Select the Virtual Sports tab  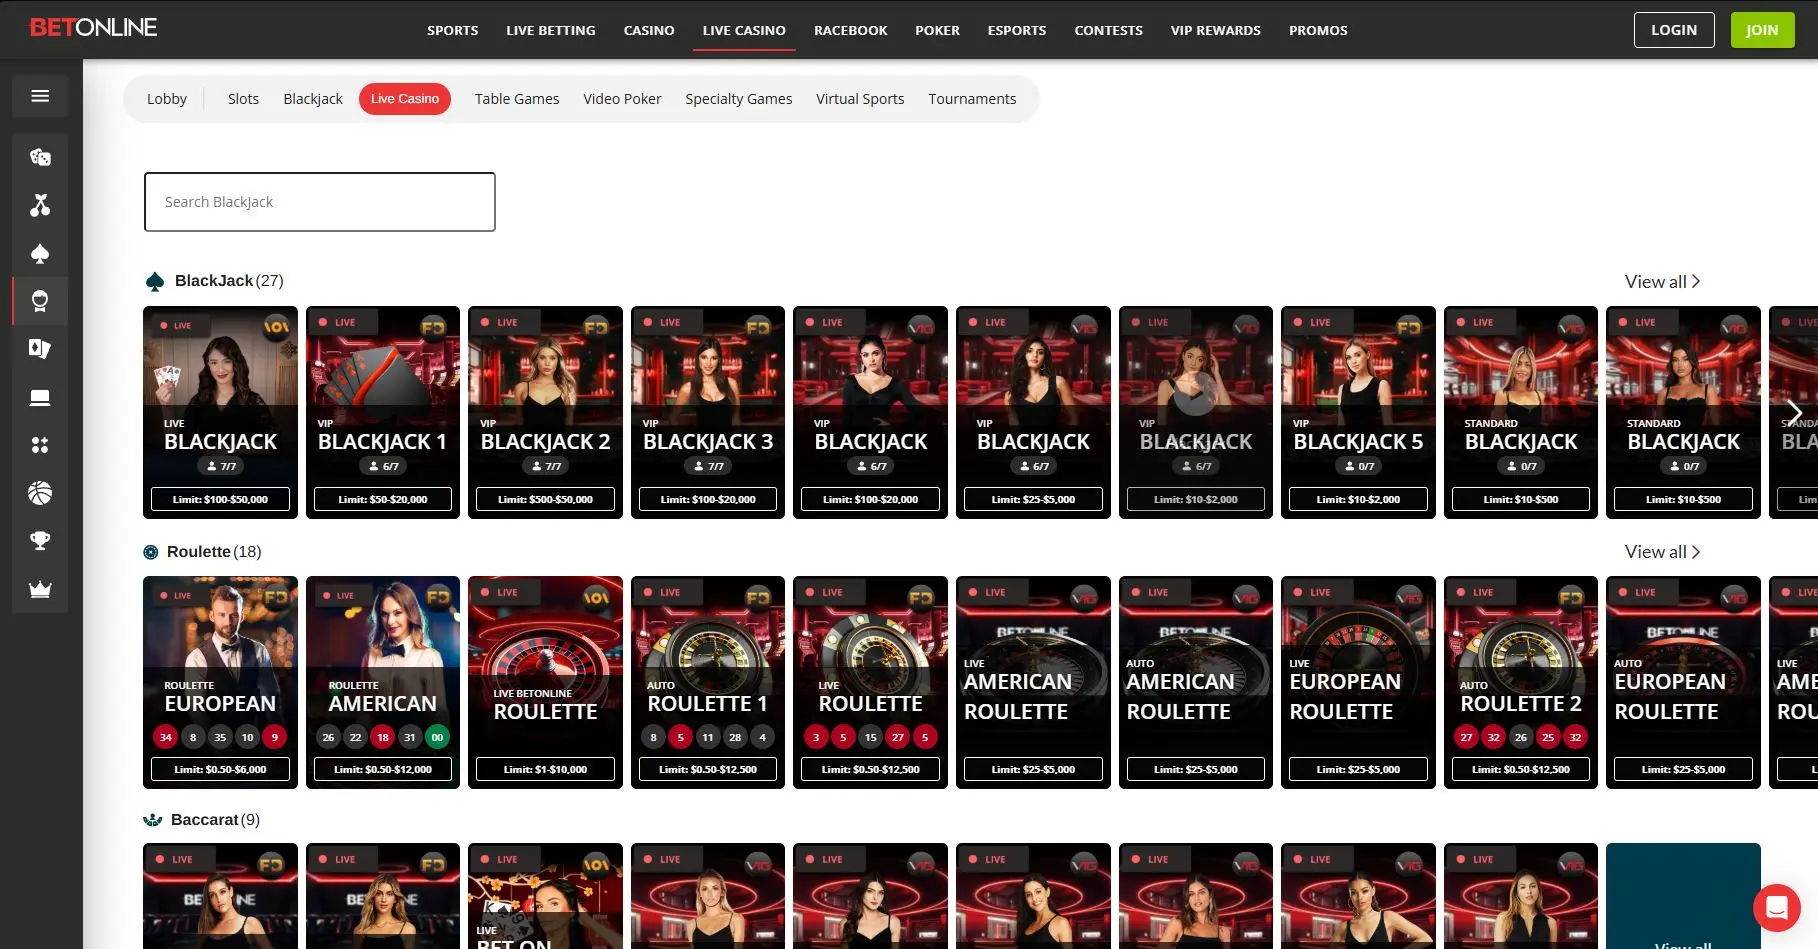(860, 99)
